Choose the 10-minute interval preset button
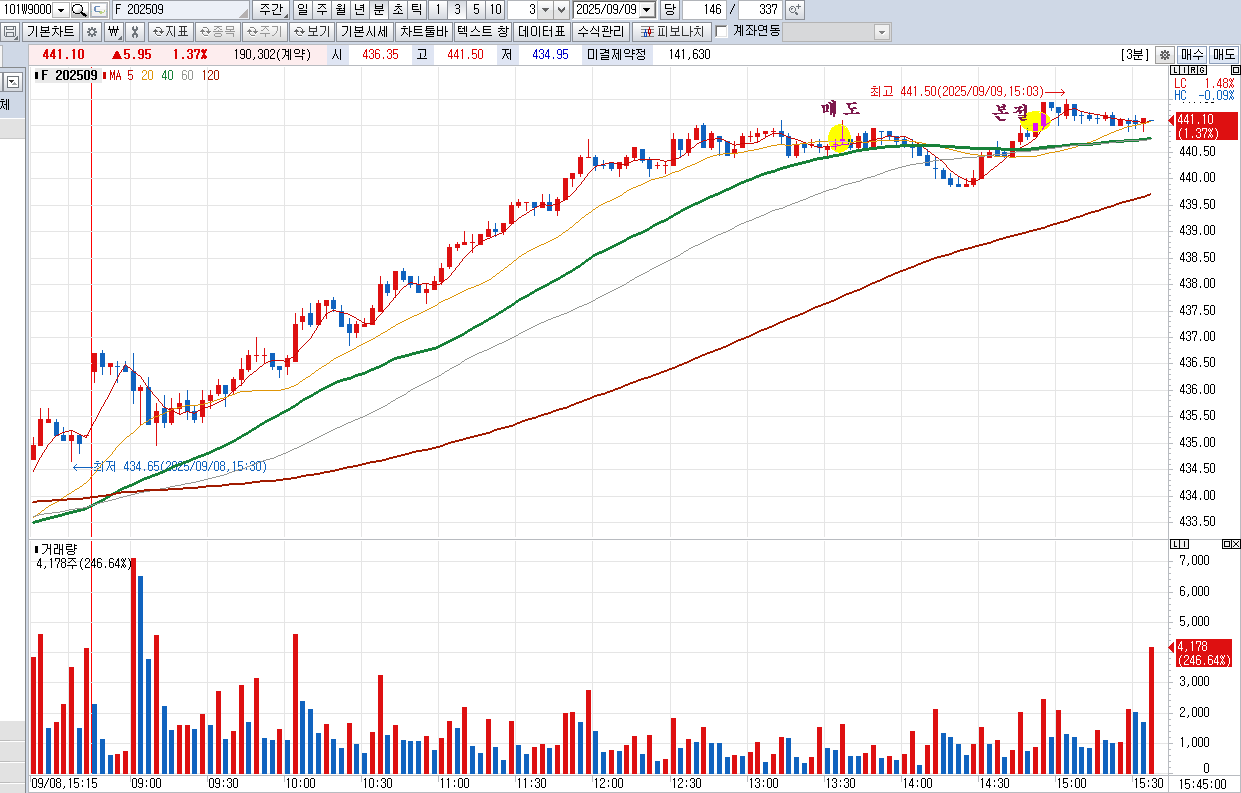Screen dimensions: 1241x793 click(496, 10)
